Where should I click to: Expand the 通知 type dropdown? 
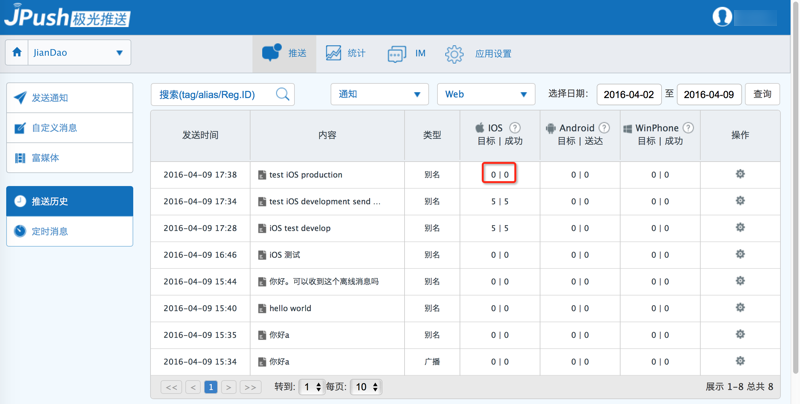pyautogui.click(x=380, y=94)
